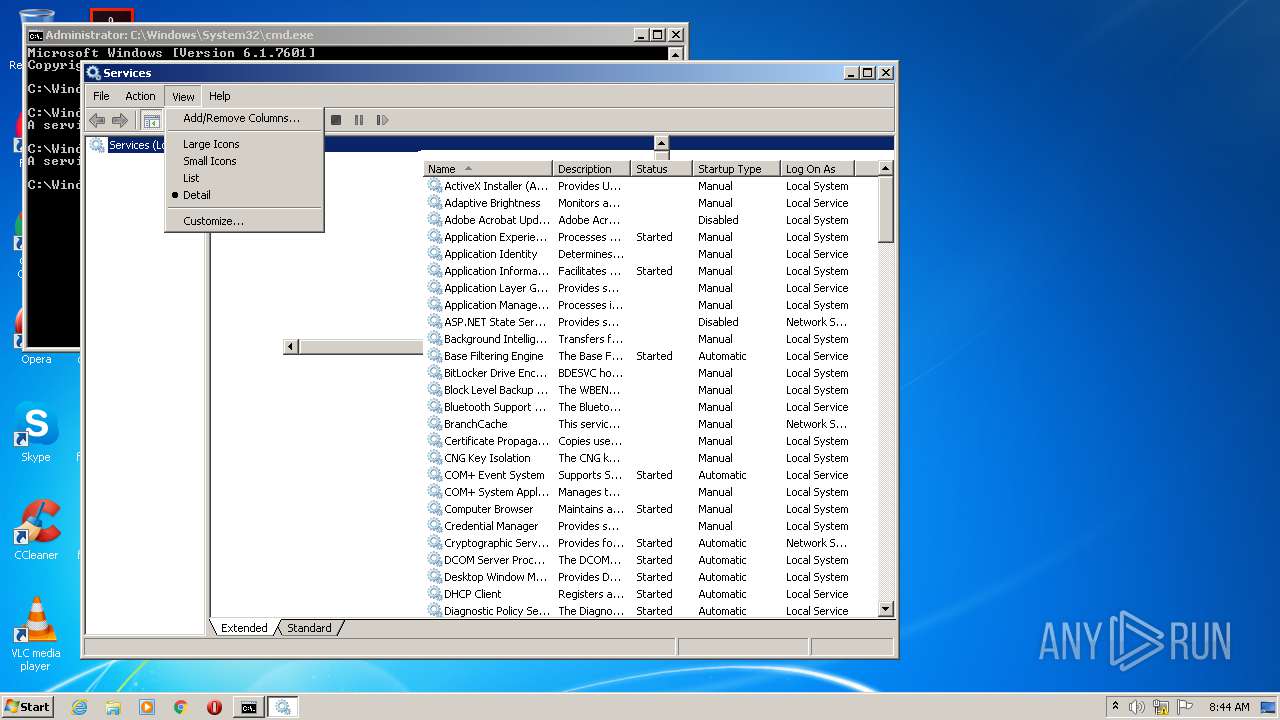This screenshot has width=1280, height=720.
Task: Choose Detail view option
Action: (244, 195)
